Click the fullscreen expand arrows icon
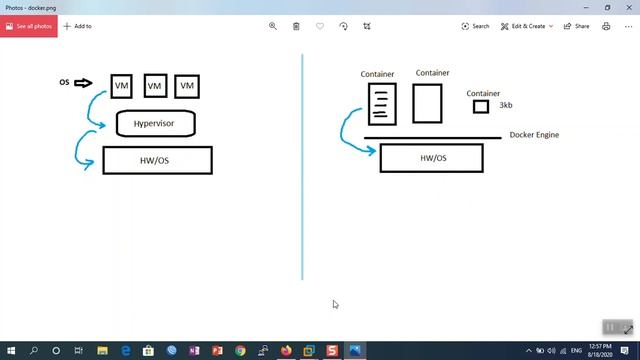The width and height of the screenshot is (640, 360). (x=628, y=329)
